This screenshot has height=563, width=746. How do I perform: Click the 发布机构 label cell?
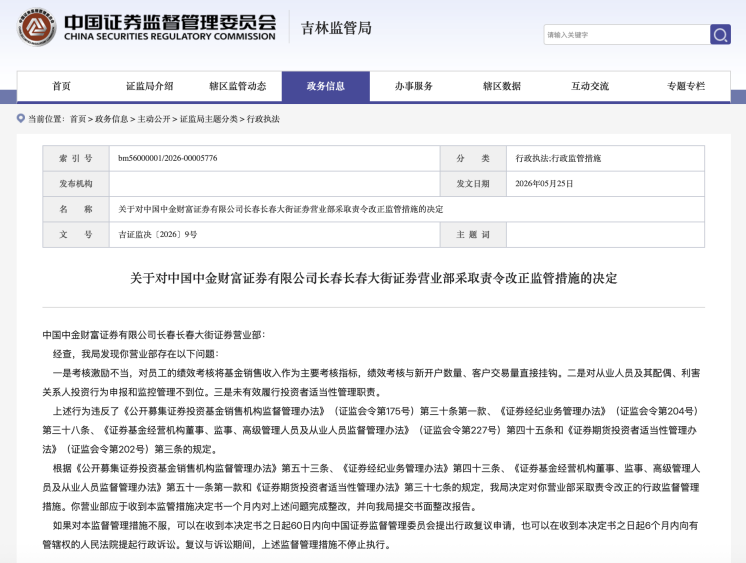point(76,184)
